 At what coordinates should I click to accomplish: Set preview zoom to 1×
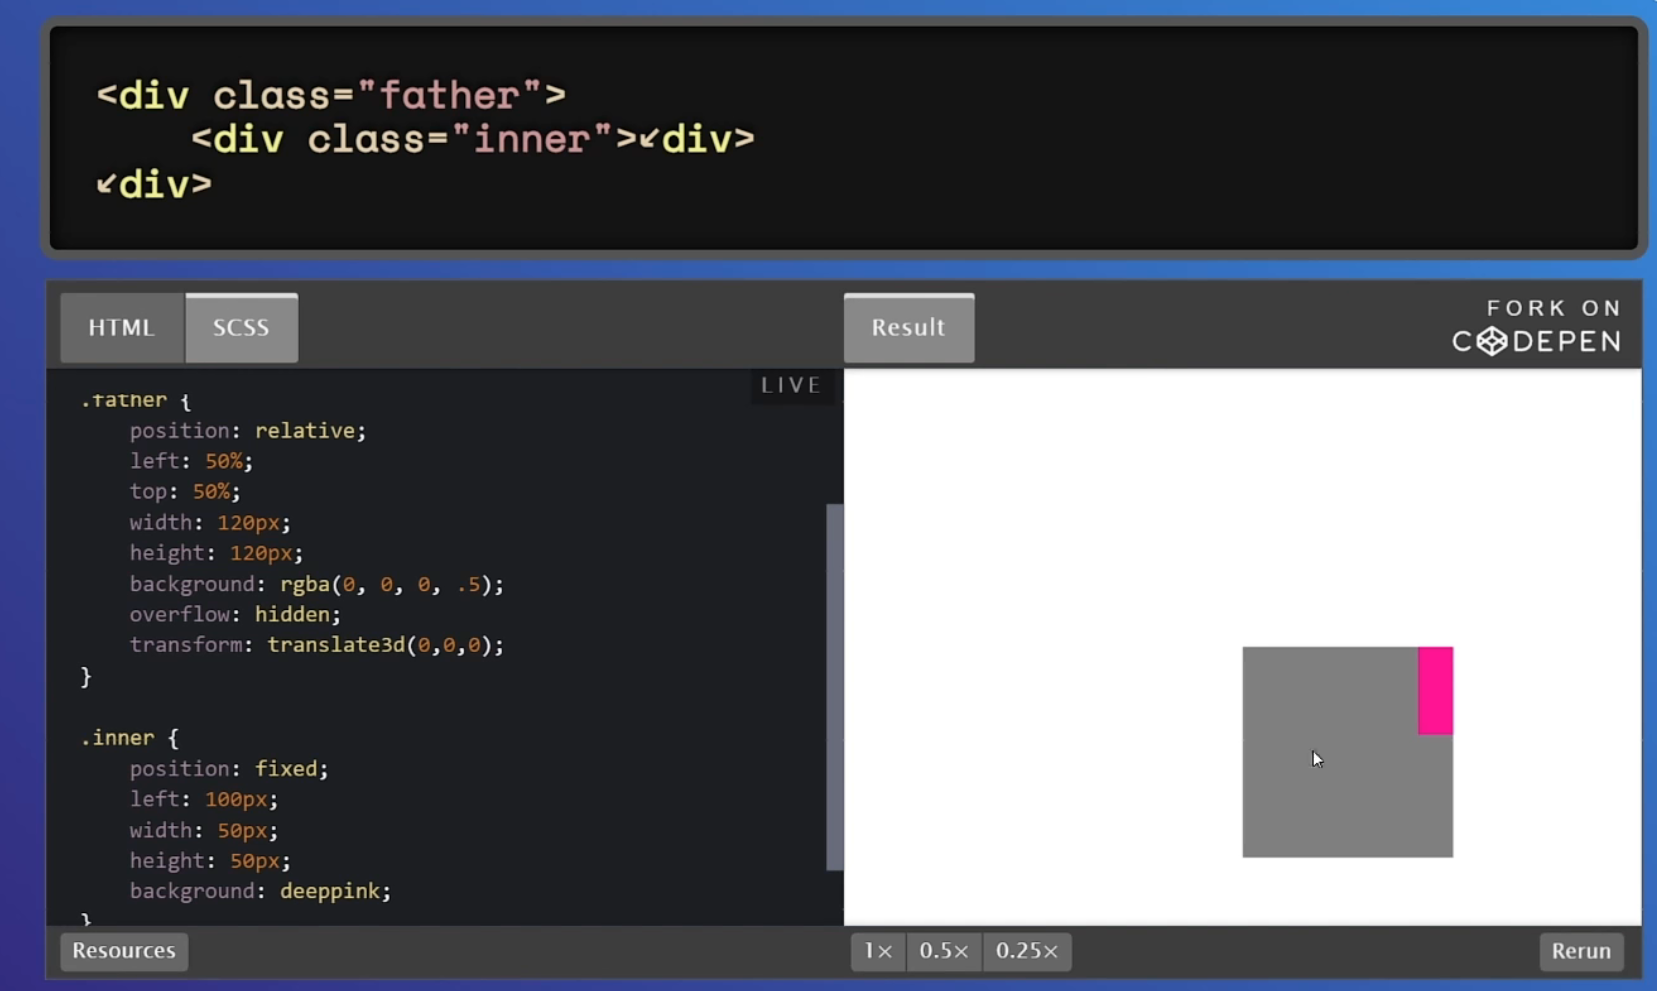878,951
